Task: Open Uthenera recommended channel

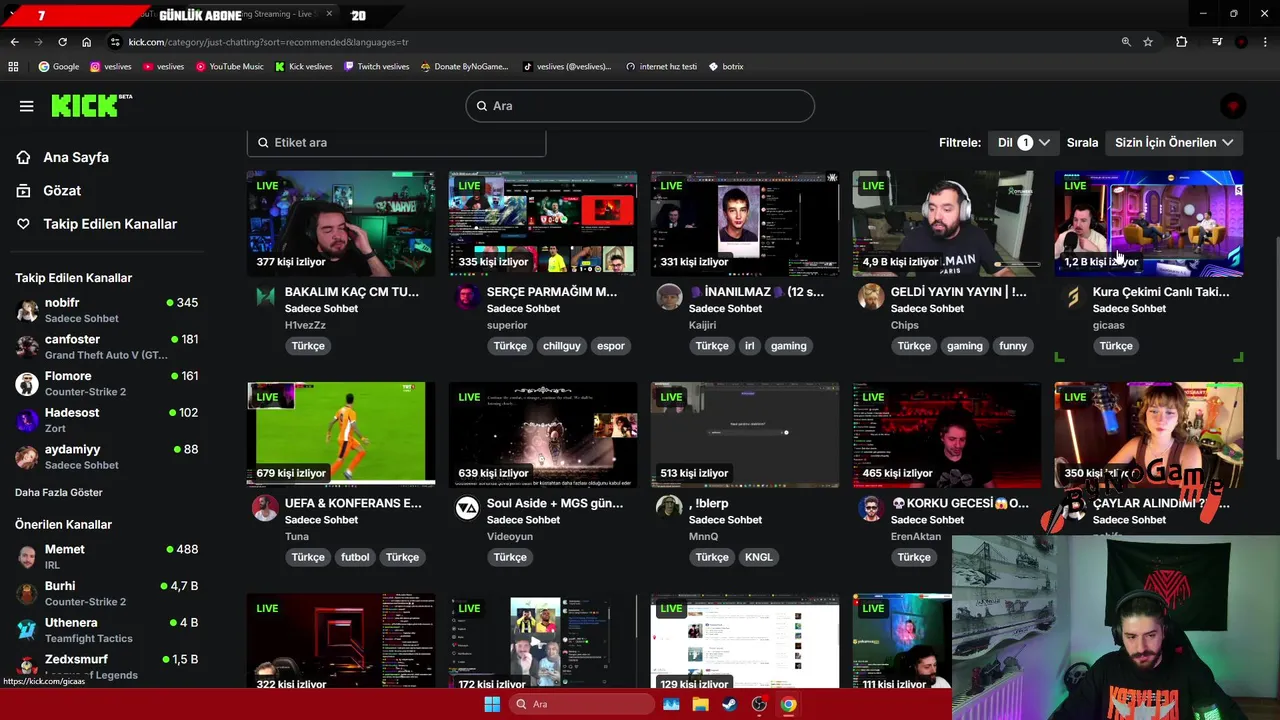Action: coord(108,629)
